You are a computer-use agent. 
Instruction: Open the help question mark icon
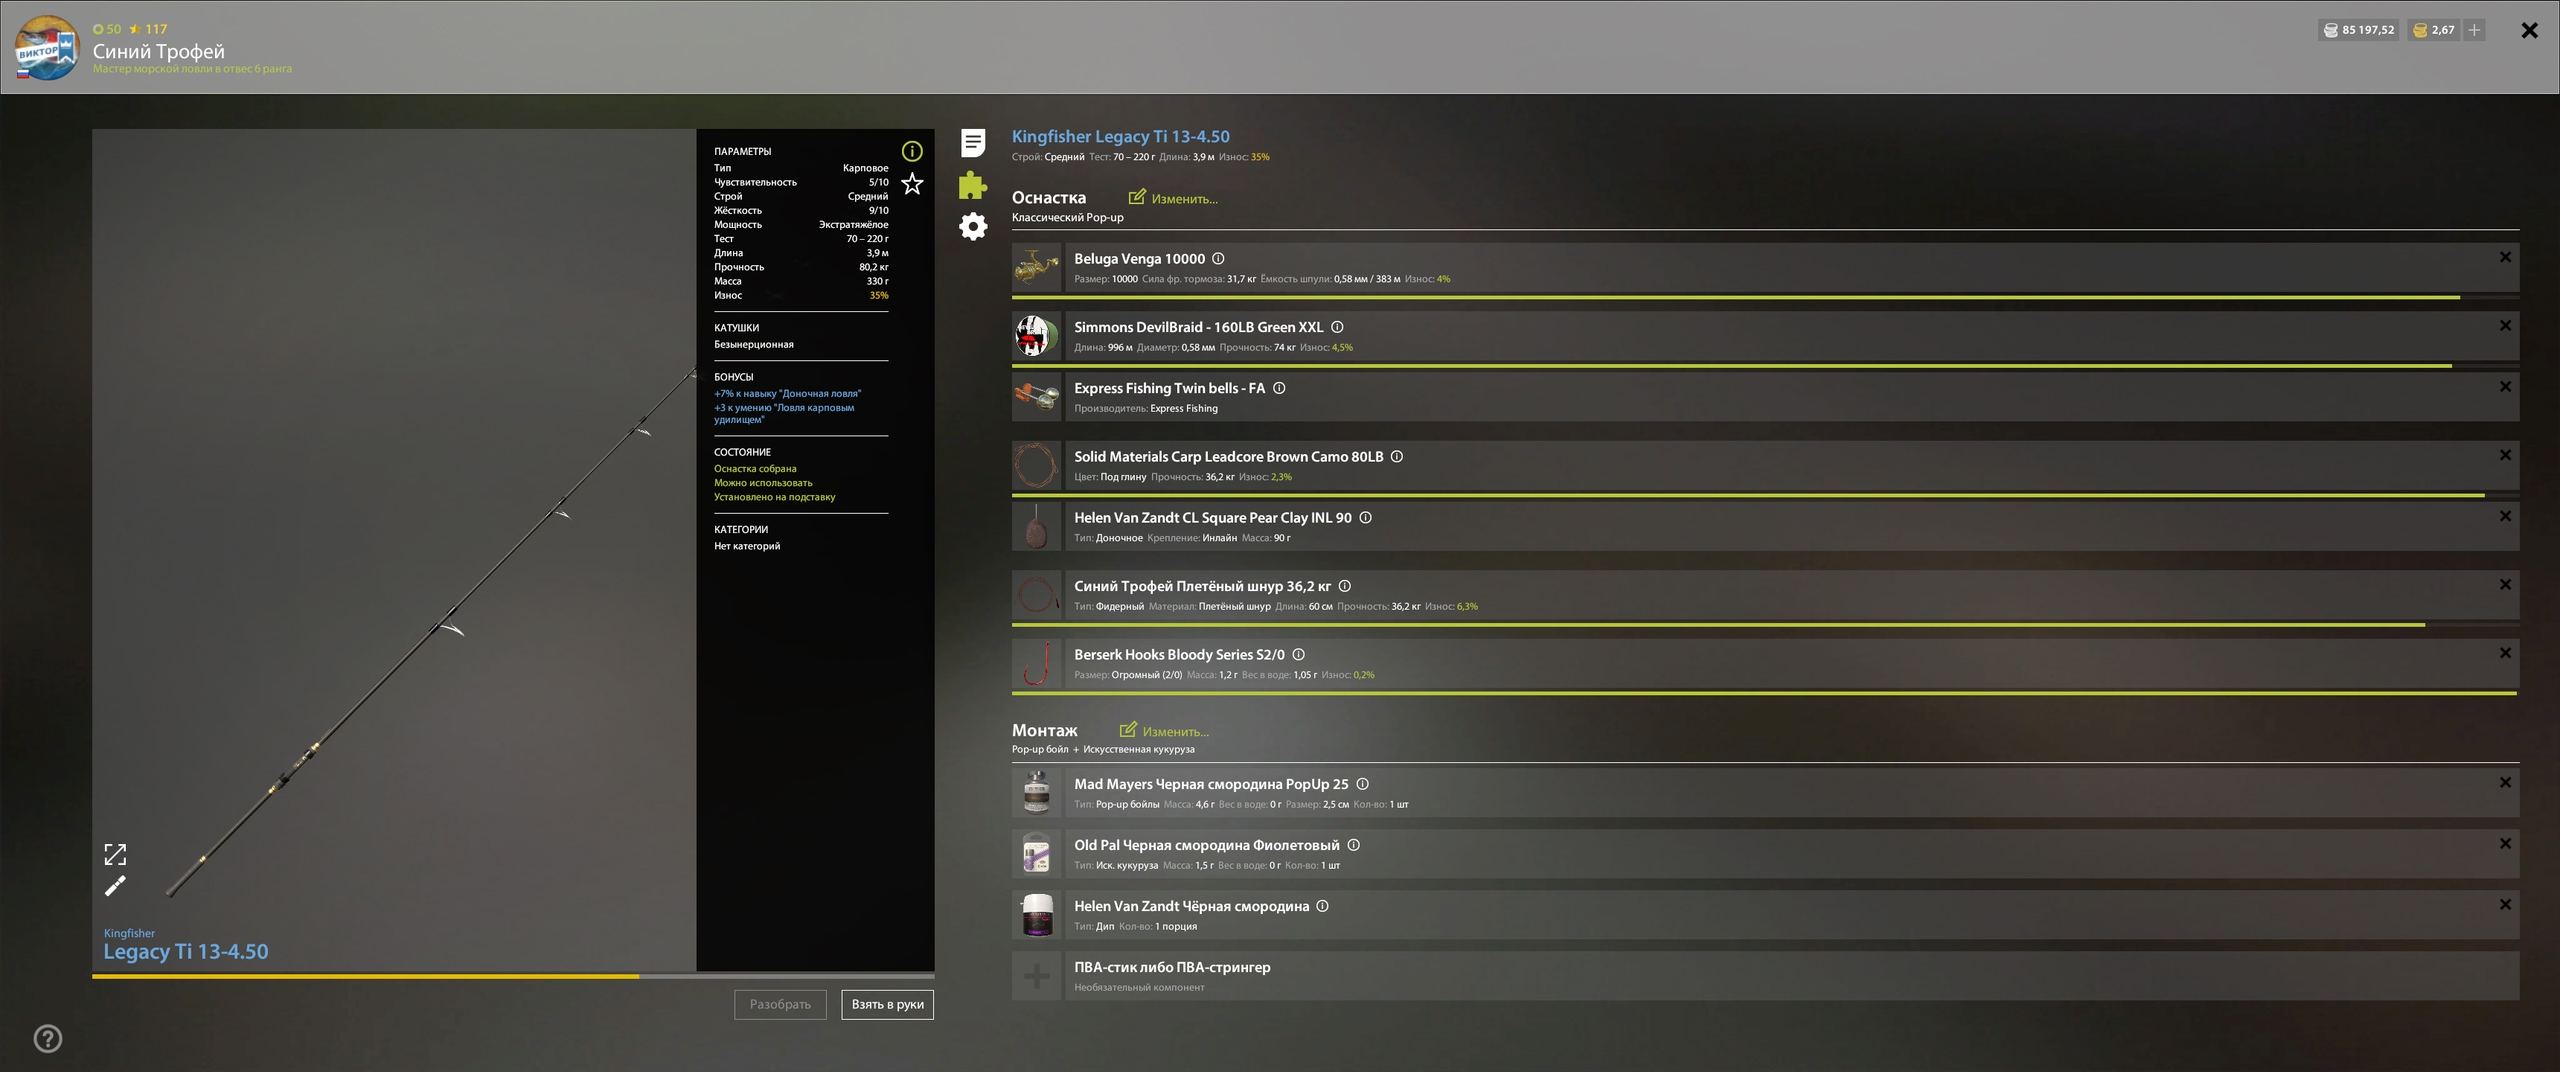(x=48, y=1039)
